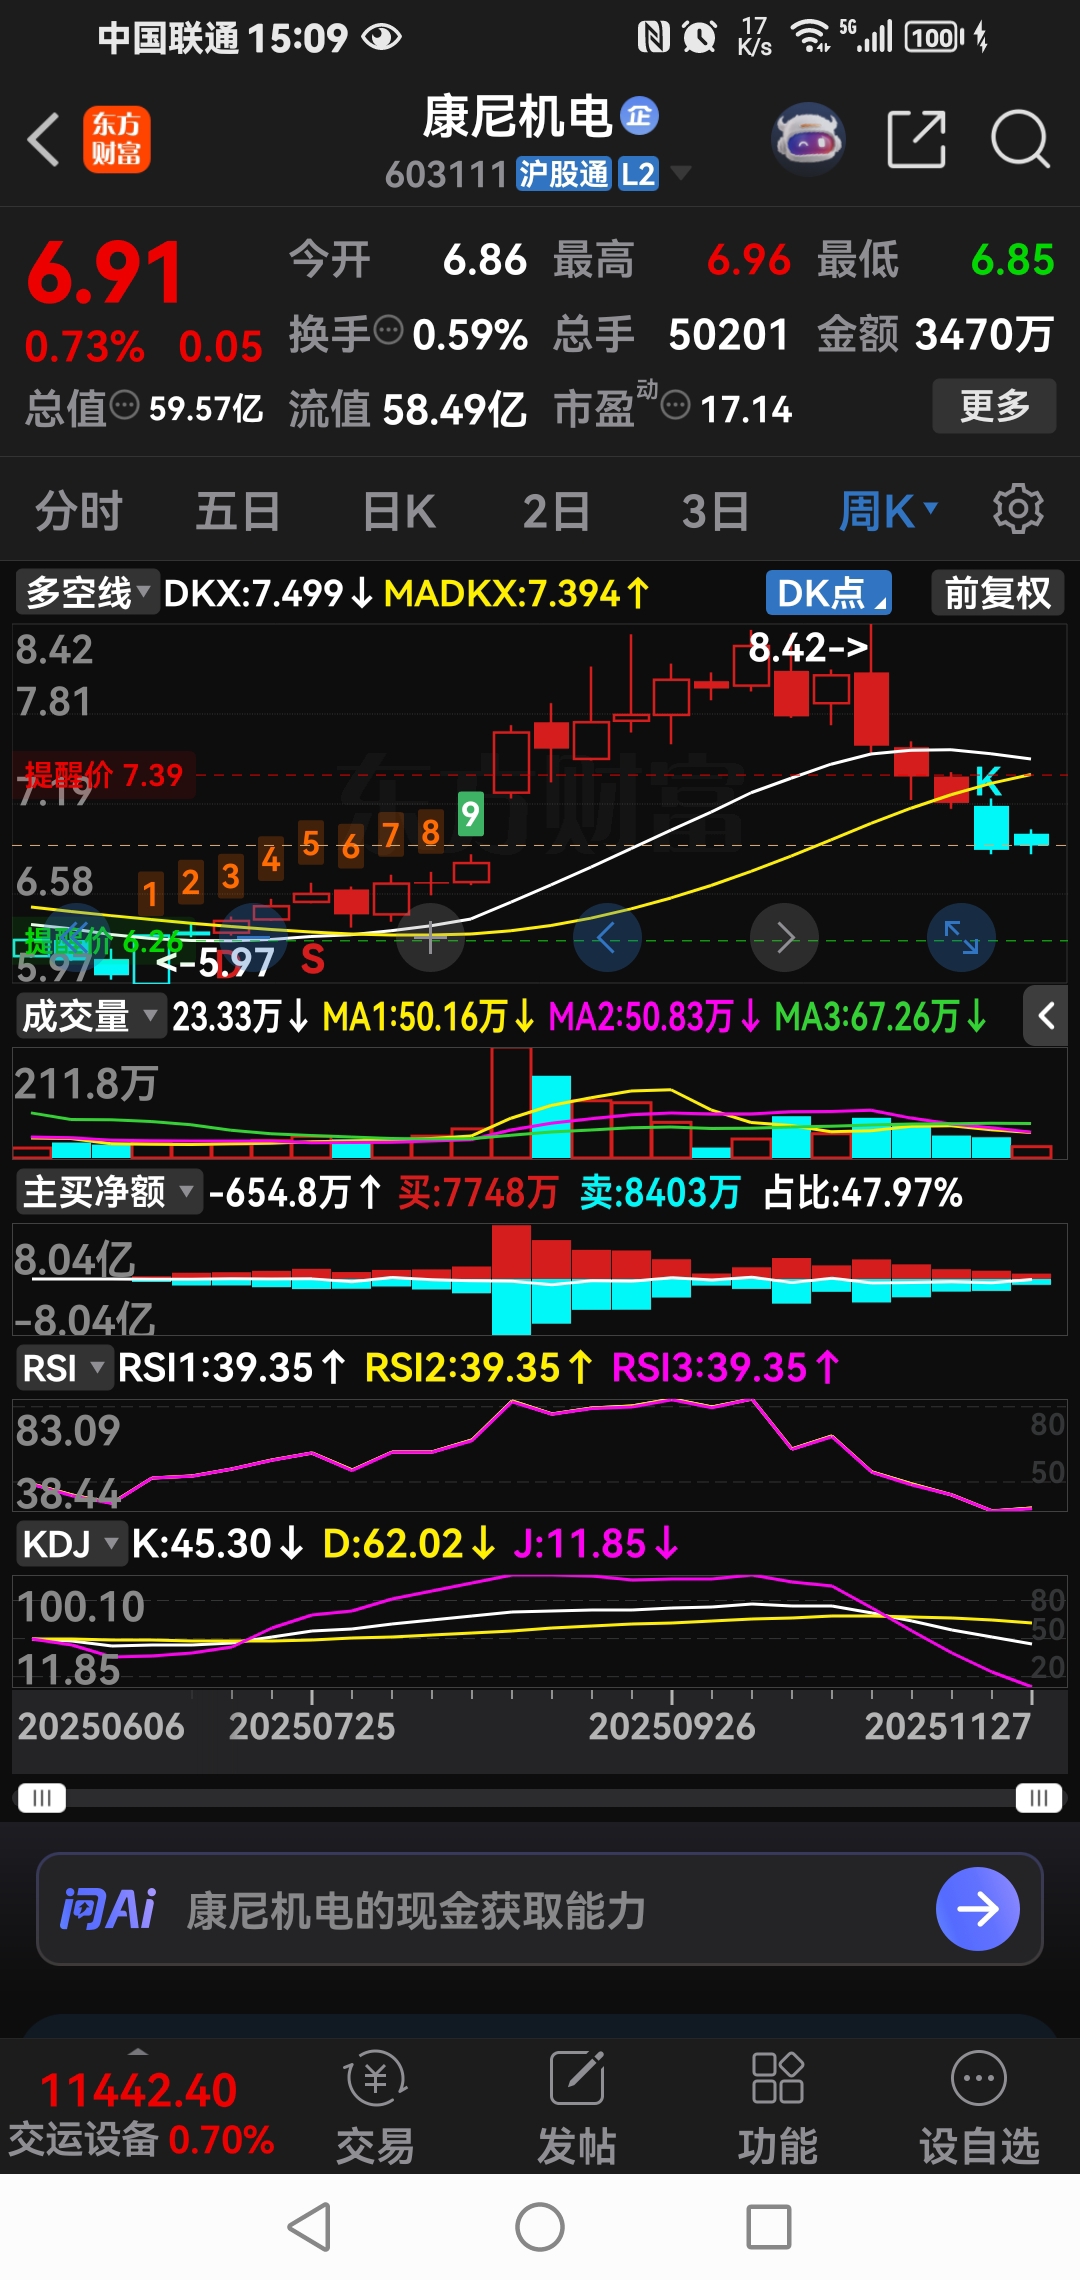Open the KDJ indicator dropdown

pos(70,1543)
